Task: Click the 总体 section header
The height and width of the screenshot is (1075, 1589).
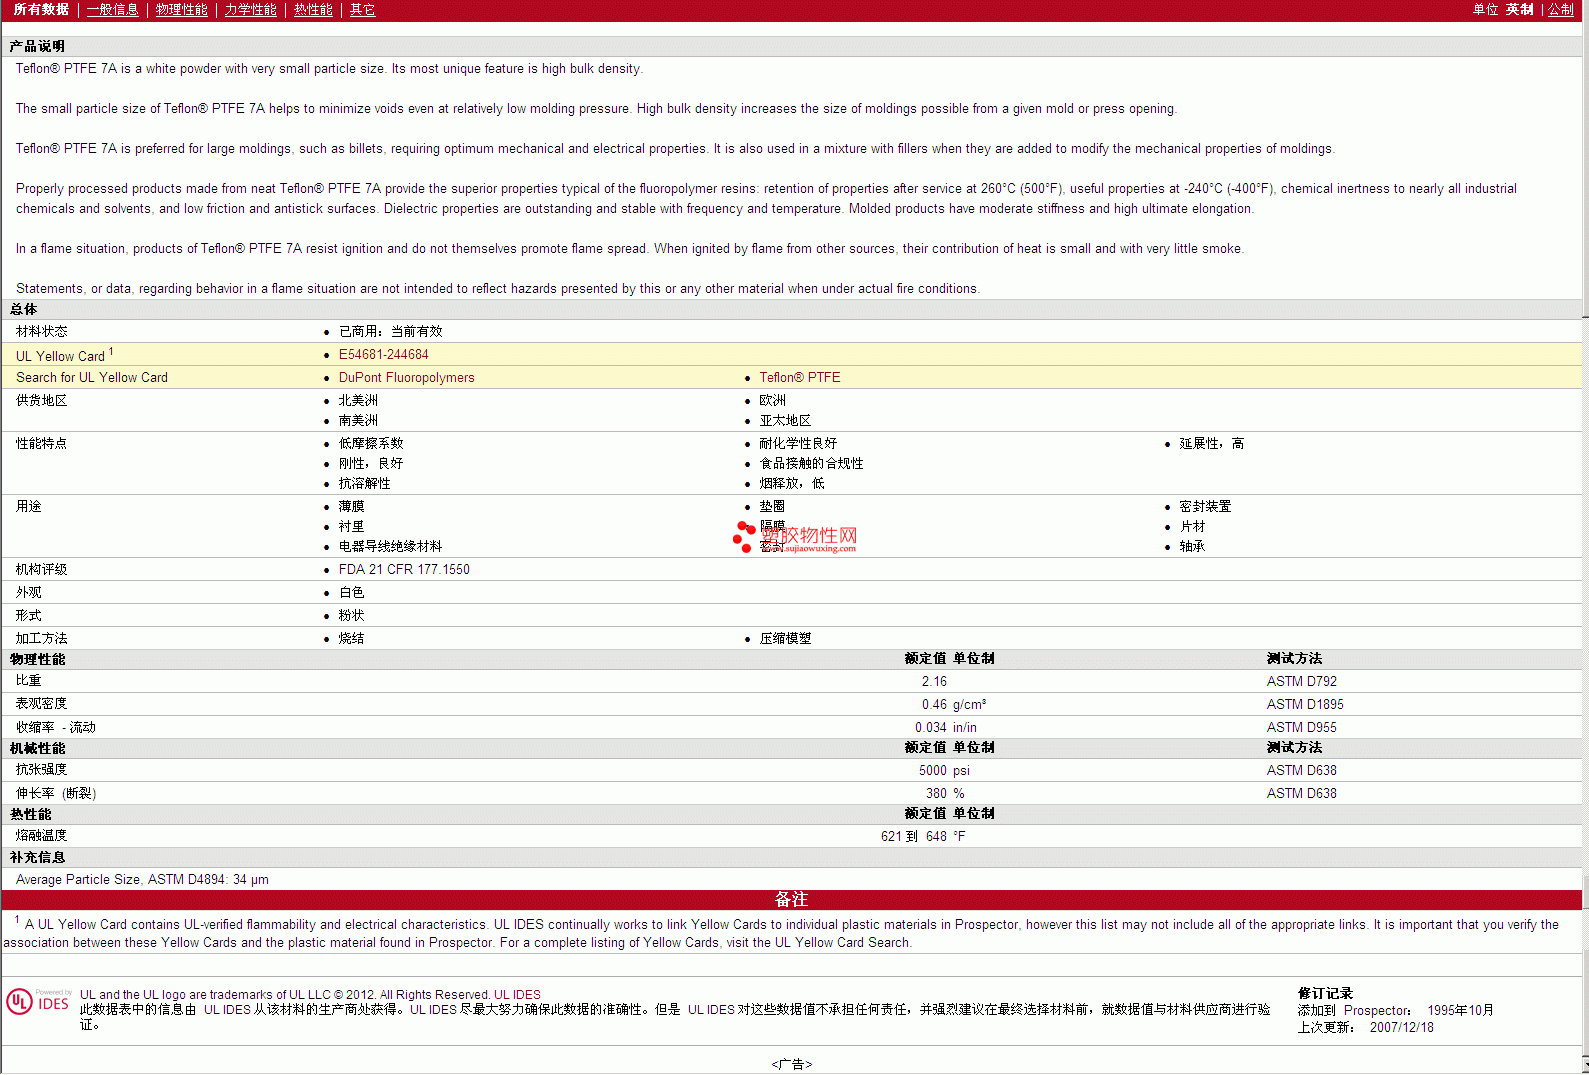Action: click(x=23, y=309)
